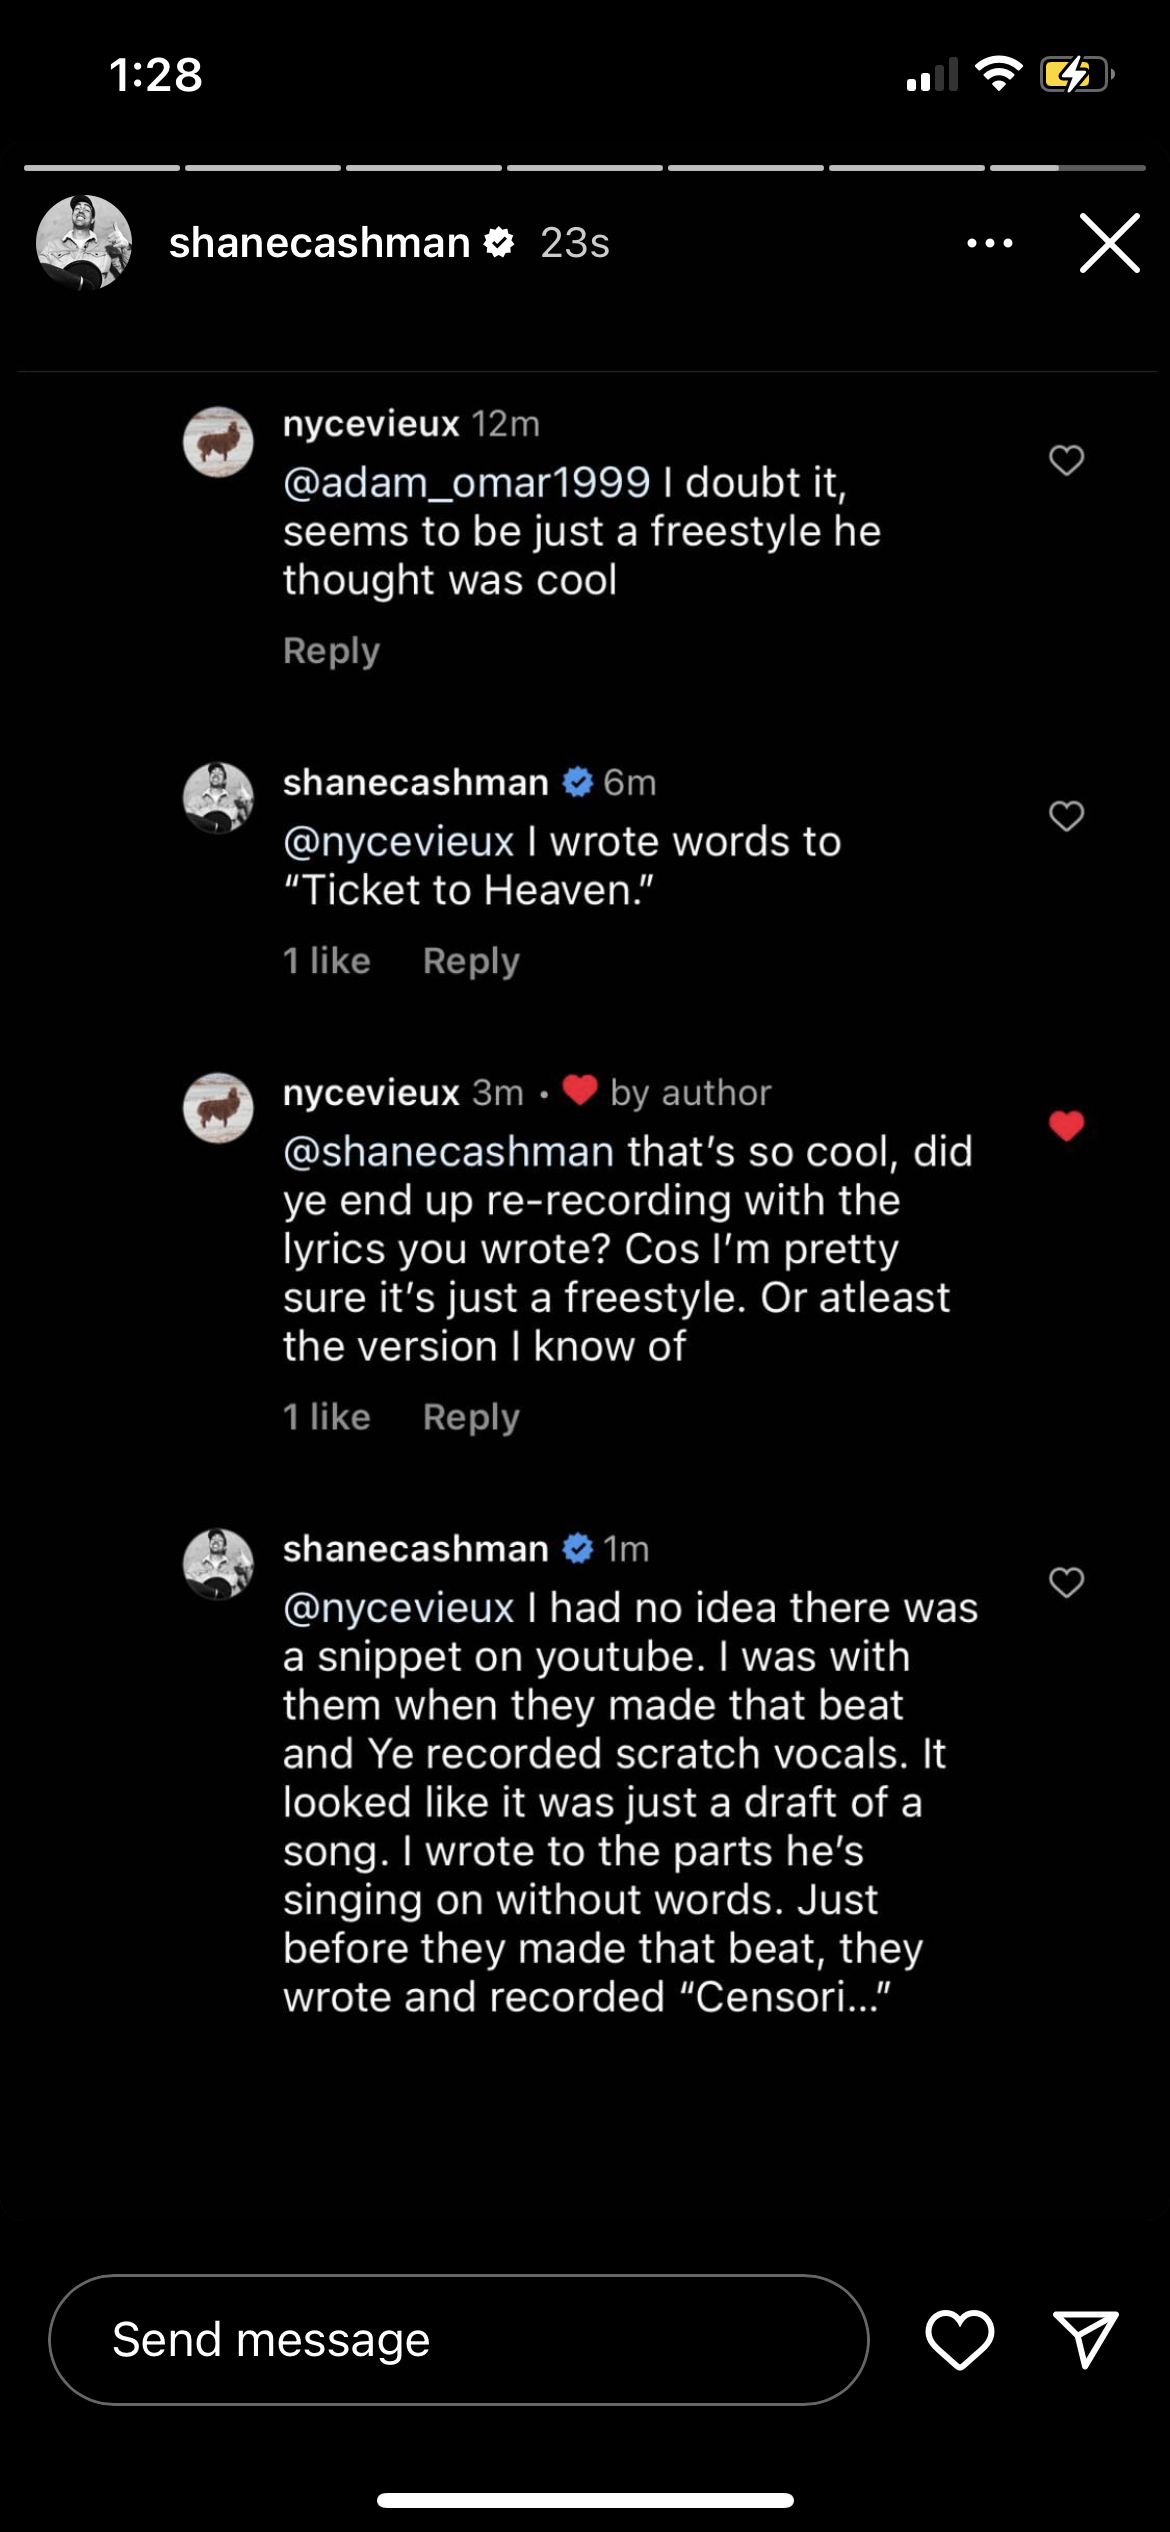Image resolution: width=1170 pixels, height=2532 pixels.
Task: Like nycevieux's 12m comment with heart
Action: pyautogui.click(x=1066, y=460)
